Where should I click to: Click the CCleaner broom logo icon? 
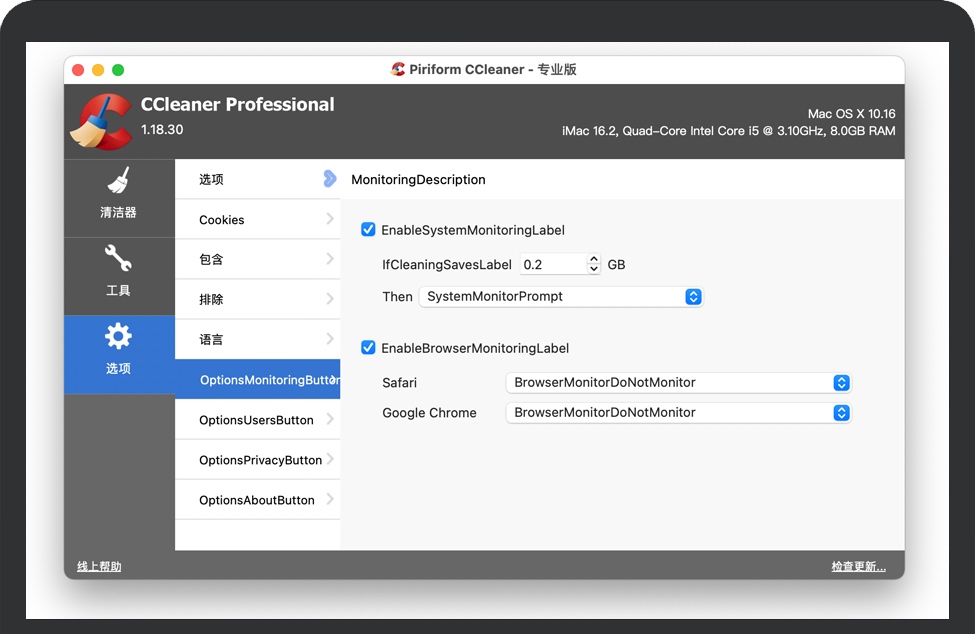pyautogui.click(x=100, y=121)
